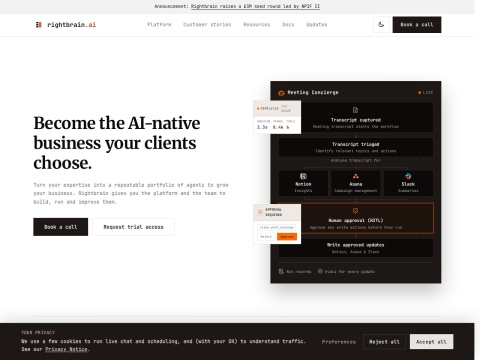The width and height of the screenshot is (480, 360).
Task: Click the Meeting Concierge robot icon
Action: 281,93
